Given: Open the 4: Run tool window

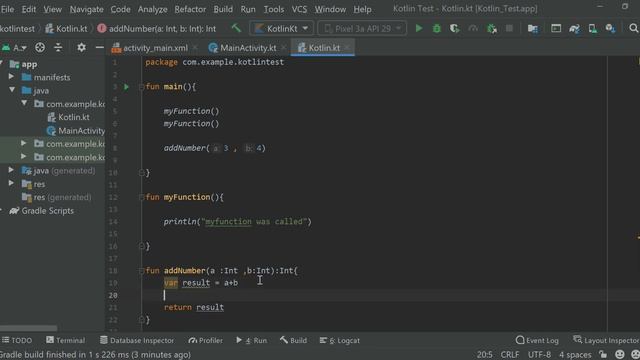Looking at the screenshot, I should (251, 340).
